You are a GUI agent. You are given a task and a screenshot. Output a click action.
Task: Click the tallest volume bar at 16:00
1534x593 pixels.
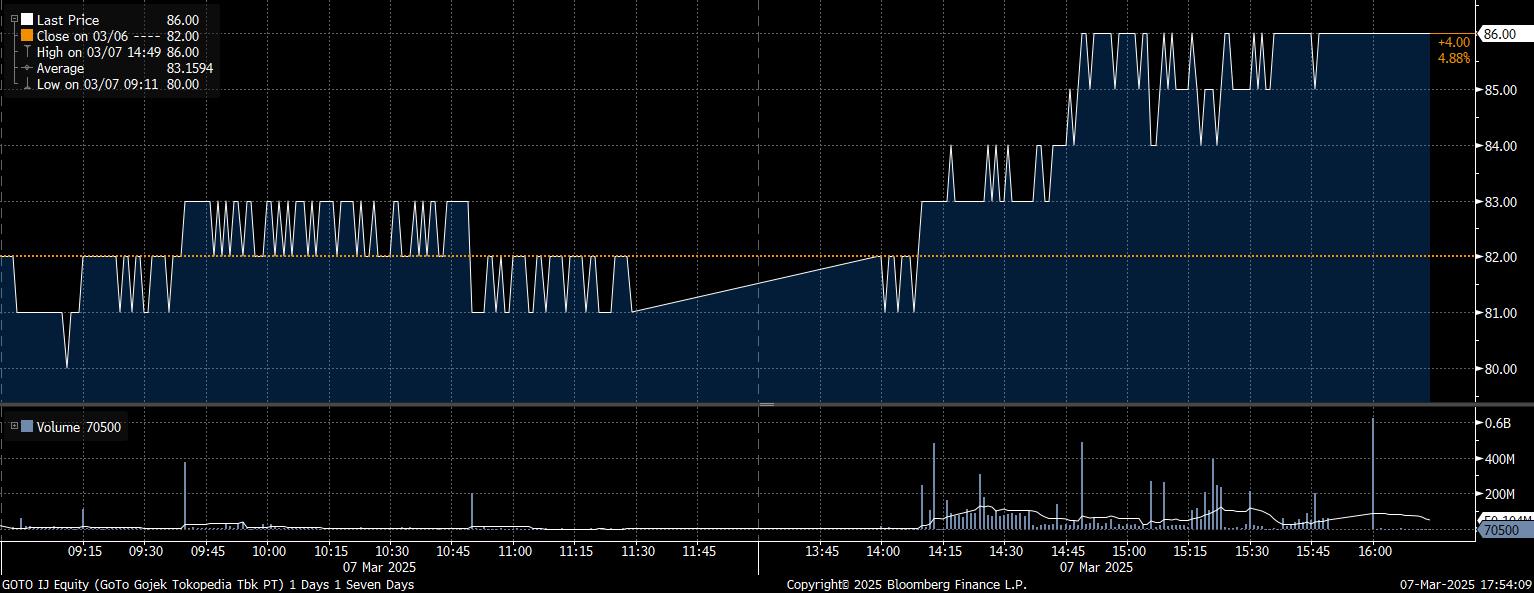coord(1373,470)
